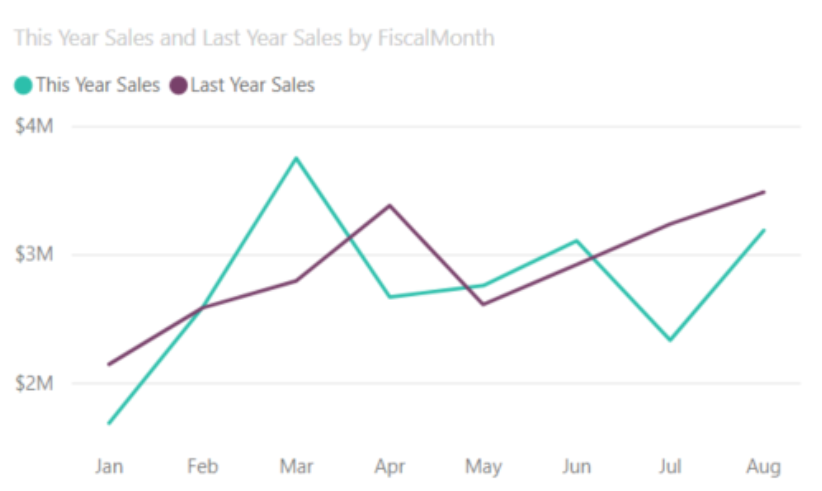This screenshot has height=491, width=822.
Task: Select Jun on the x-axis
Action: 577,466
